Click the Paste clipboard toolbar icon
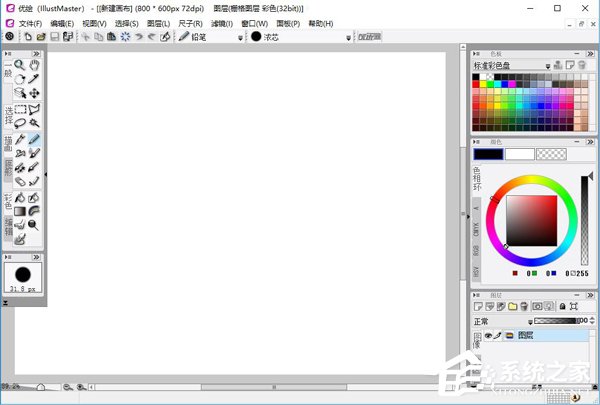This screenshot has height=405, width=600. (111, 37)
